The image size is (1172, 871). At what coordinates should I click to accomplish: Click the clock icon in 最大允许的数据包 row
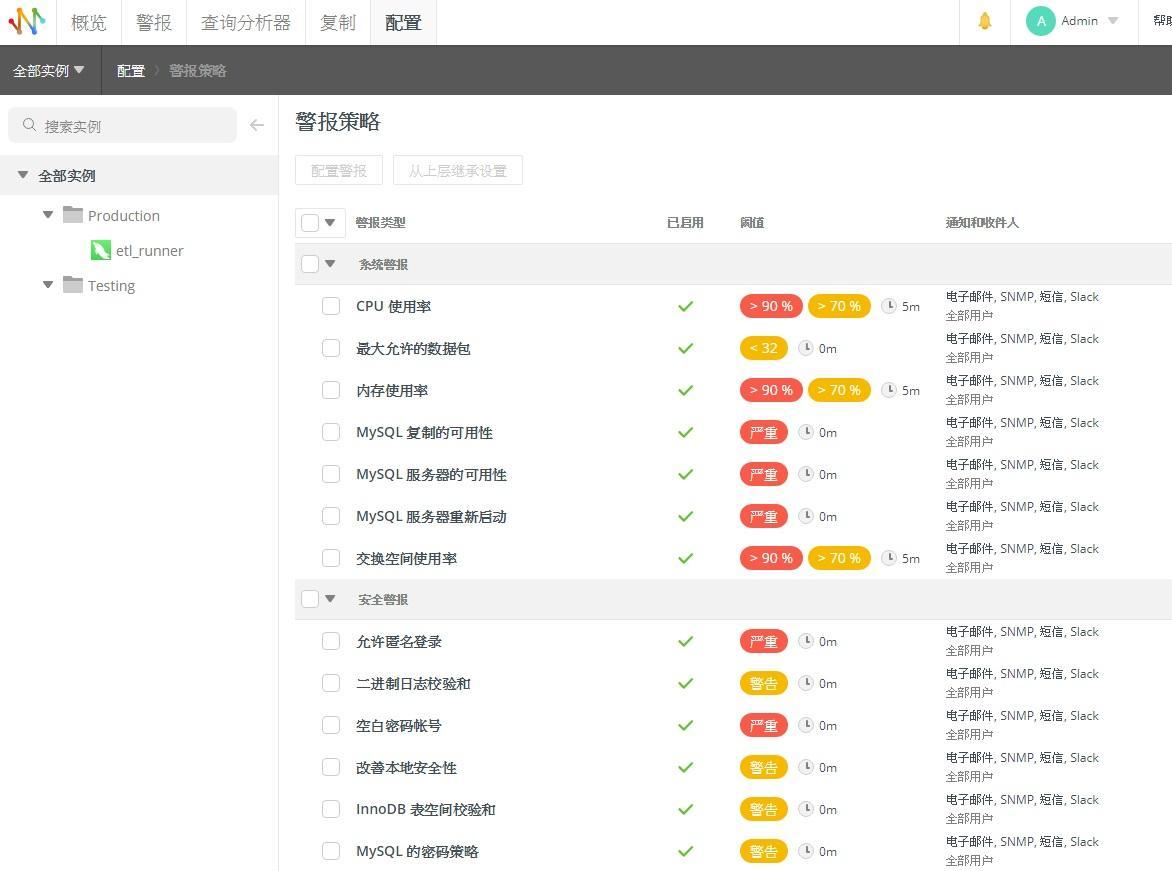point(806,348)
